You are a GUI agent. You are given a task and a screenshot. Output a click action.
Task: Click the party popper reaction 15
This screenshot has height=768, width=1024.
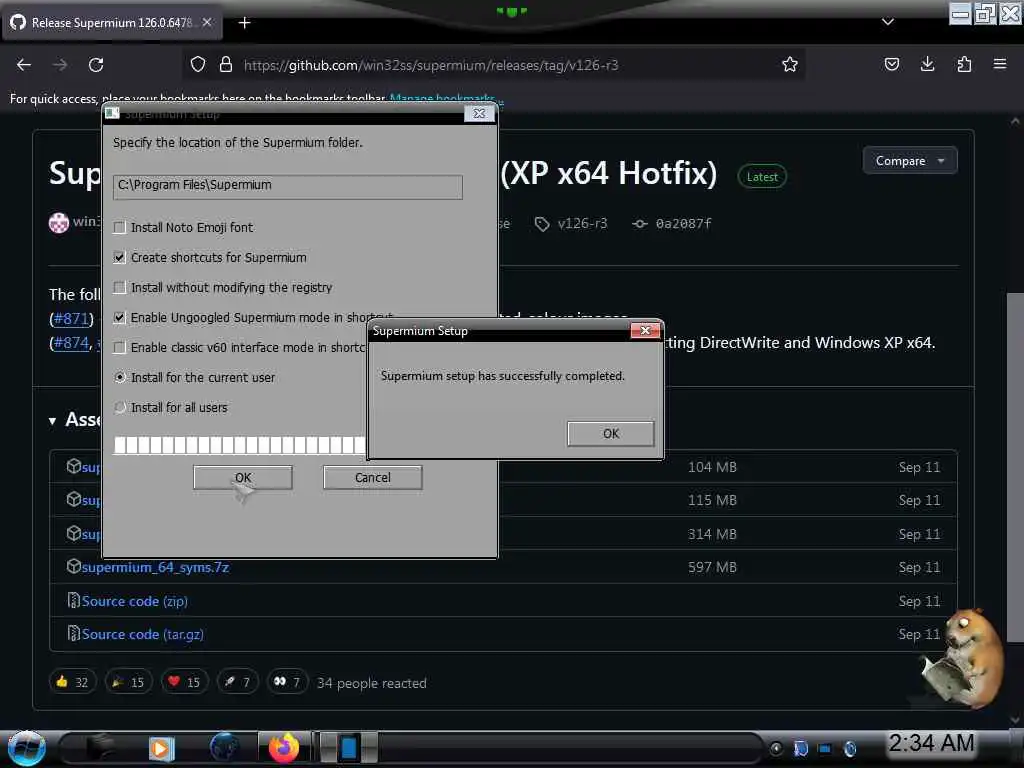tap(129, 682)
